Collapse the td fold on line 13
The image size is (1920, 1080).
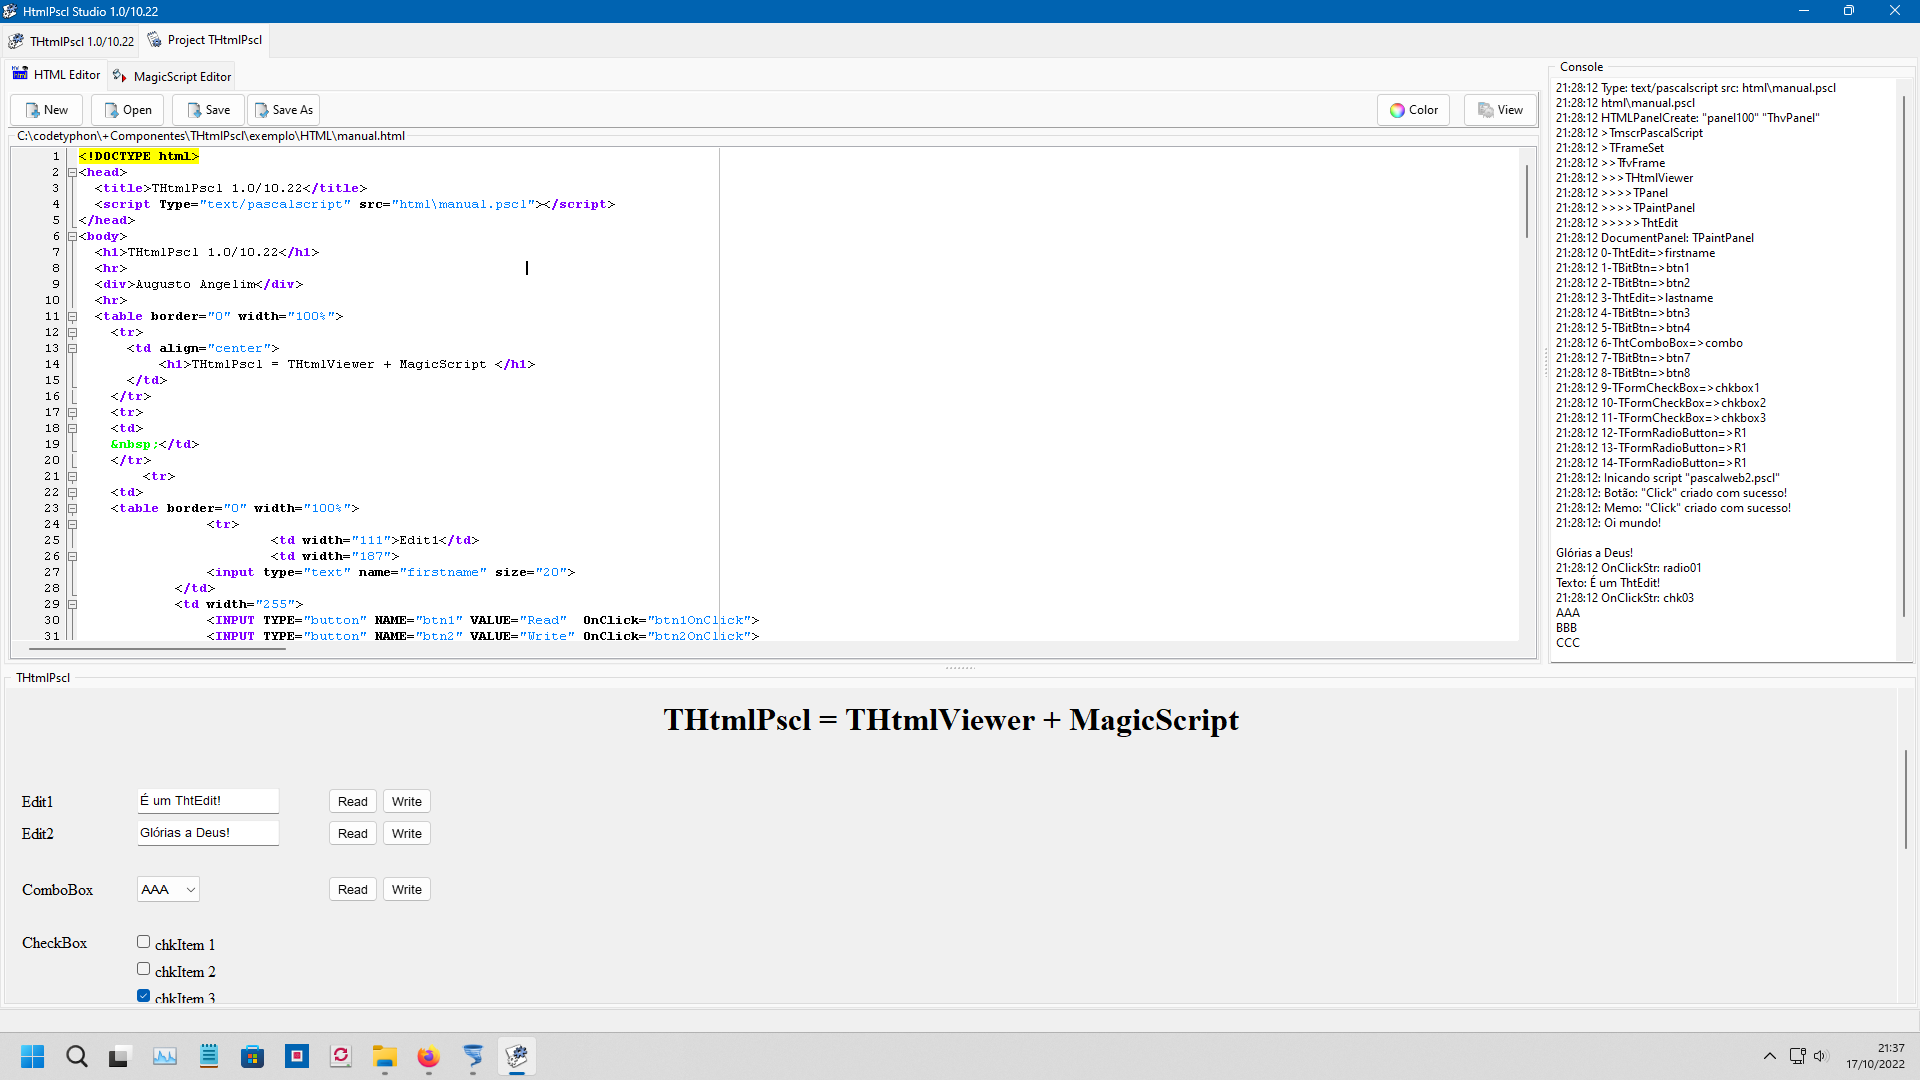point(72,349)
